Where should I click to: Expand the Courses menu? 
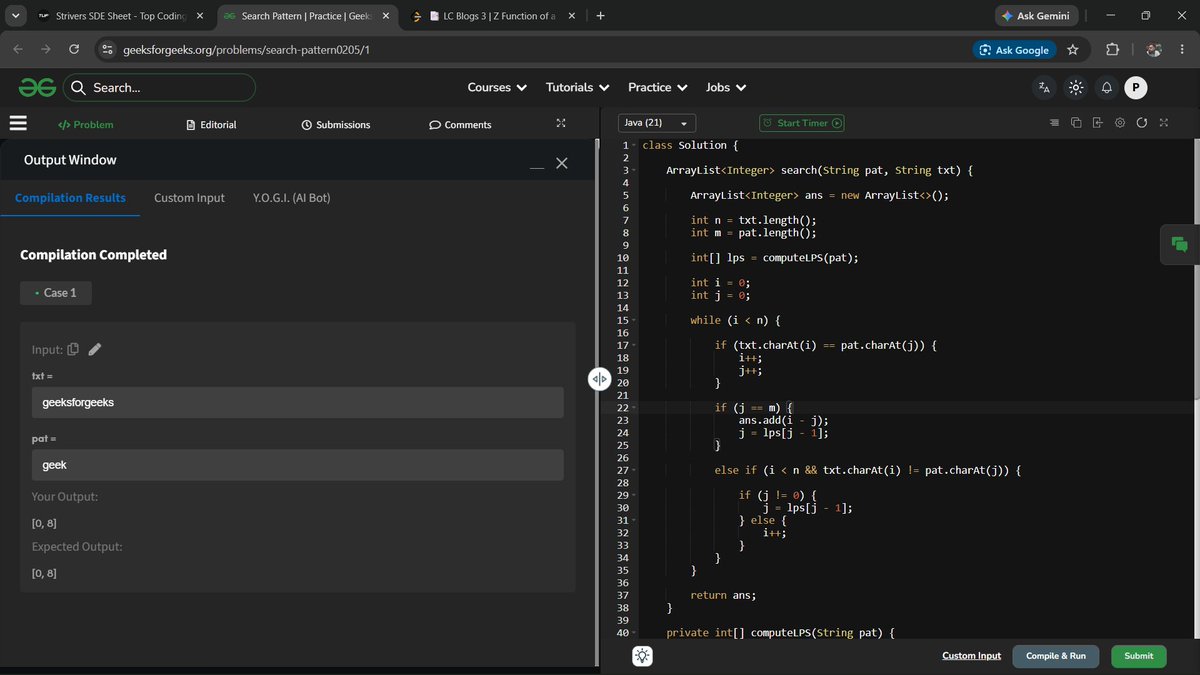click(497, 88)
